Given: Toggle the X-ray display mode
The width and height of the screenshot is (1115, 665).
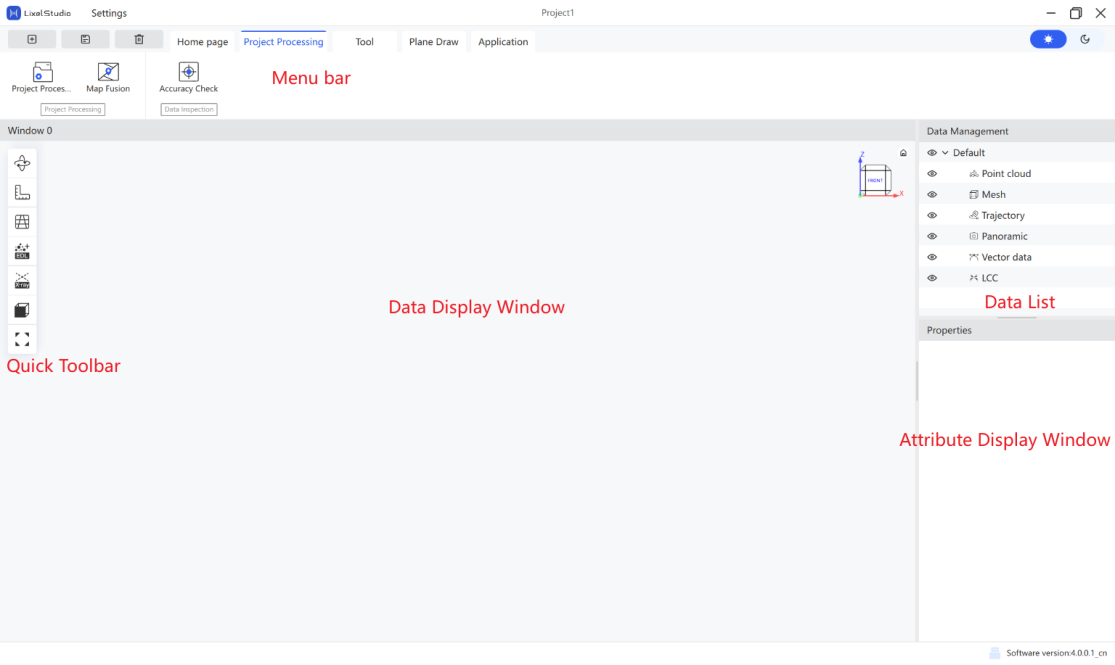Looking at the screenshot, I should tap(22, 280).
